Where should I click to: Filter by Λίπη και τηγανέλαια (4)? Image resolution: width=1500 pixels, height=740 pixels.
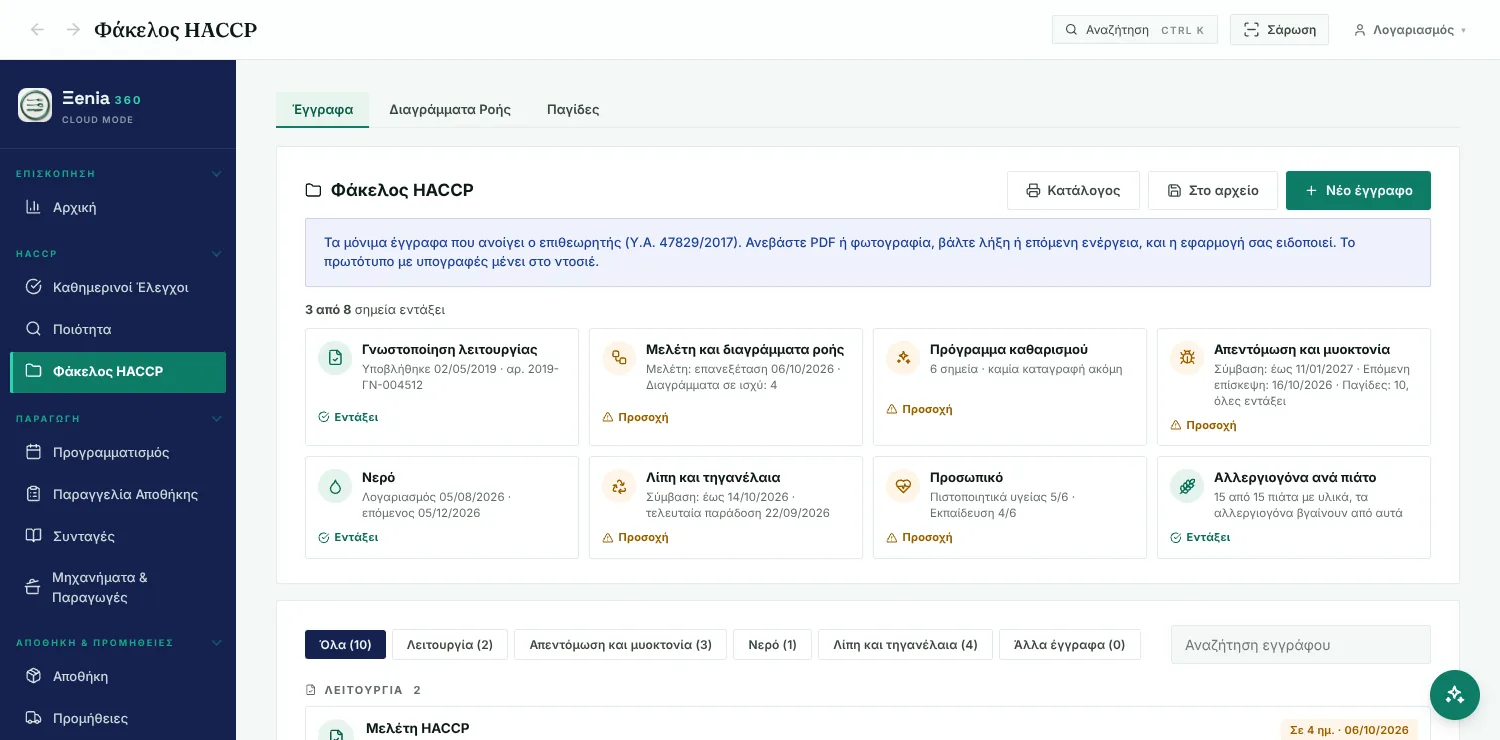coord(905,645)
